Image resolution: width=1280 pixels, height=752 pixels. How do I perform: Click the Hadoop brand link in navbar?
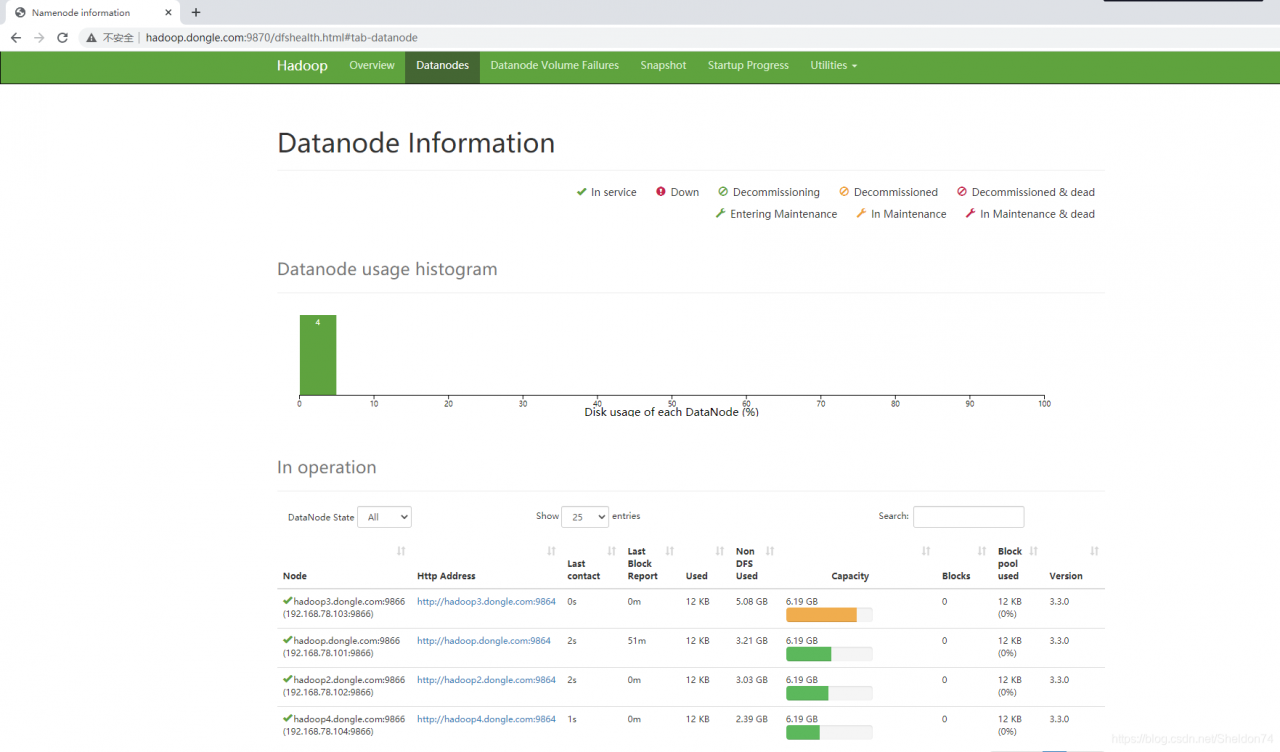302,66
